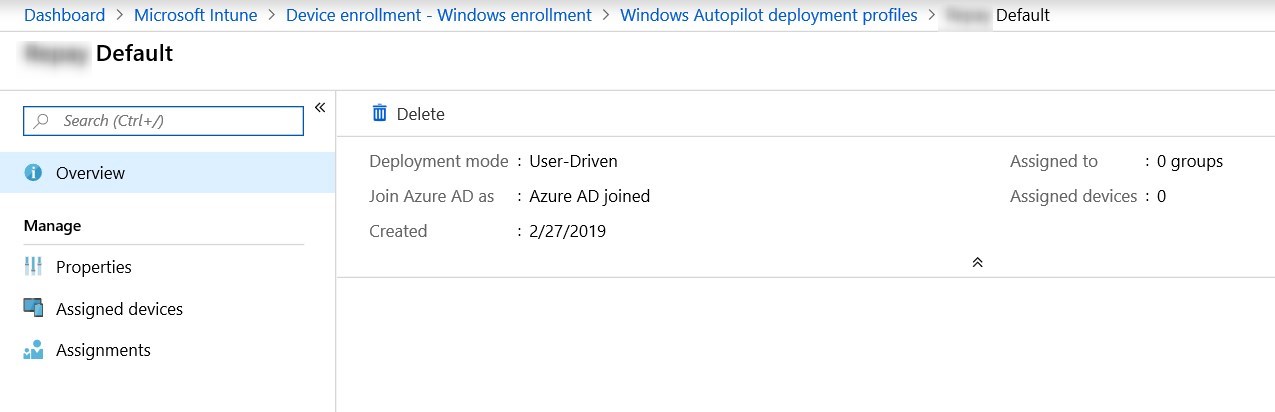Open the Overview menu item
Image resolution: width=1275 pixels, height=412 pixels.
[x=167, y=173]
